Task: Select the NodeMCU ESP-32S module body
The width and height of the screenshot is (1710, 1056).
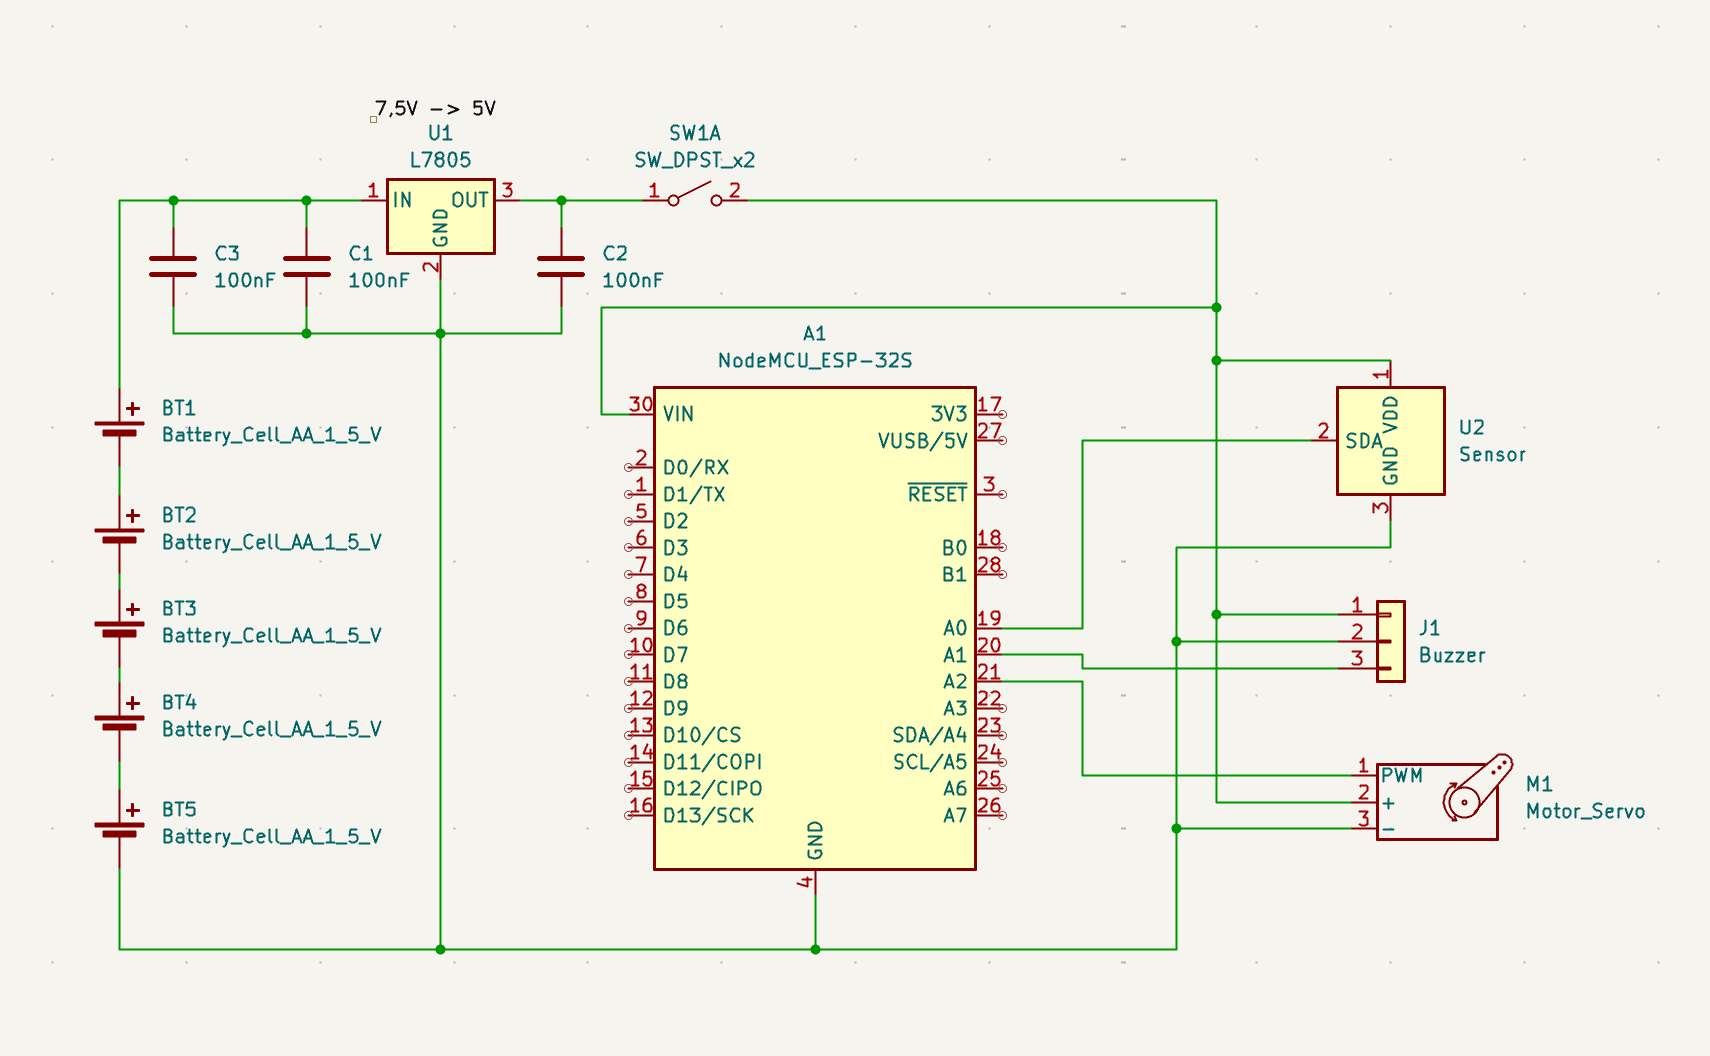Action: (815, 628)
